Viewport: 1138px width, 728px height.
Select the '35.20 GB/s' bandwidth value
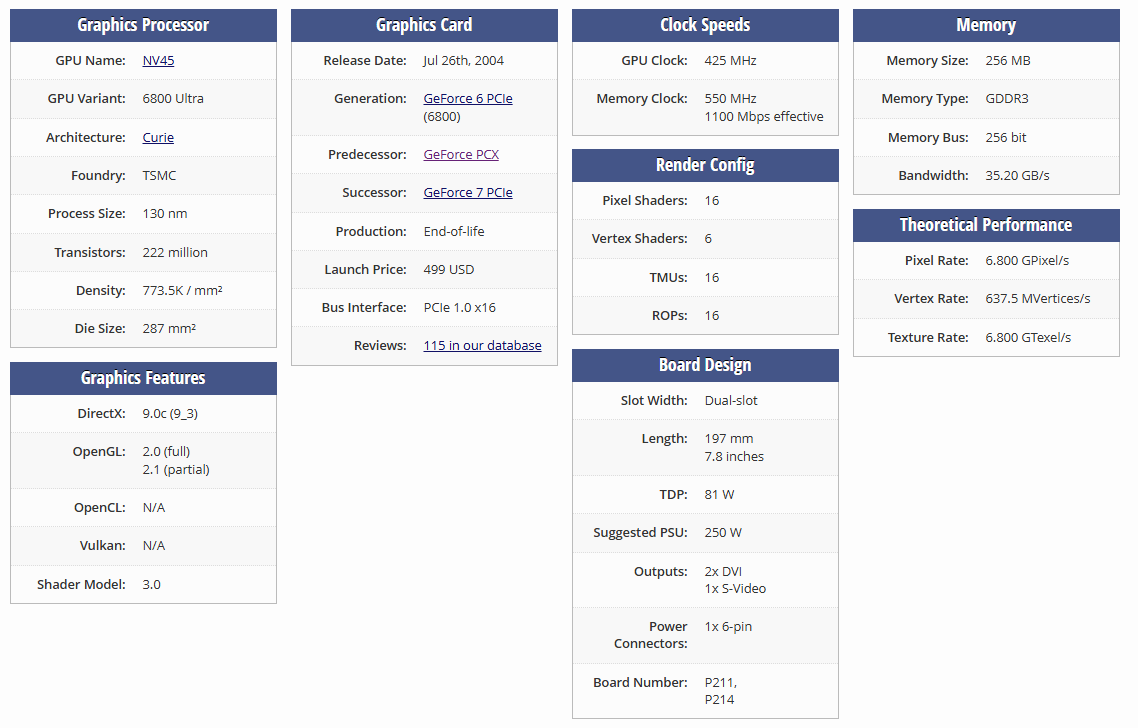pos(1018,176)
